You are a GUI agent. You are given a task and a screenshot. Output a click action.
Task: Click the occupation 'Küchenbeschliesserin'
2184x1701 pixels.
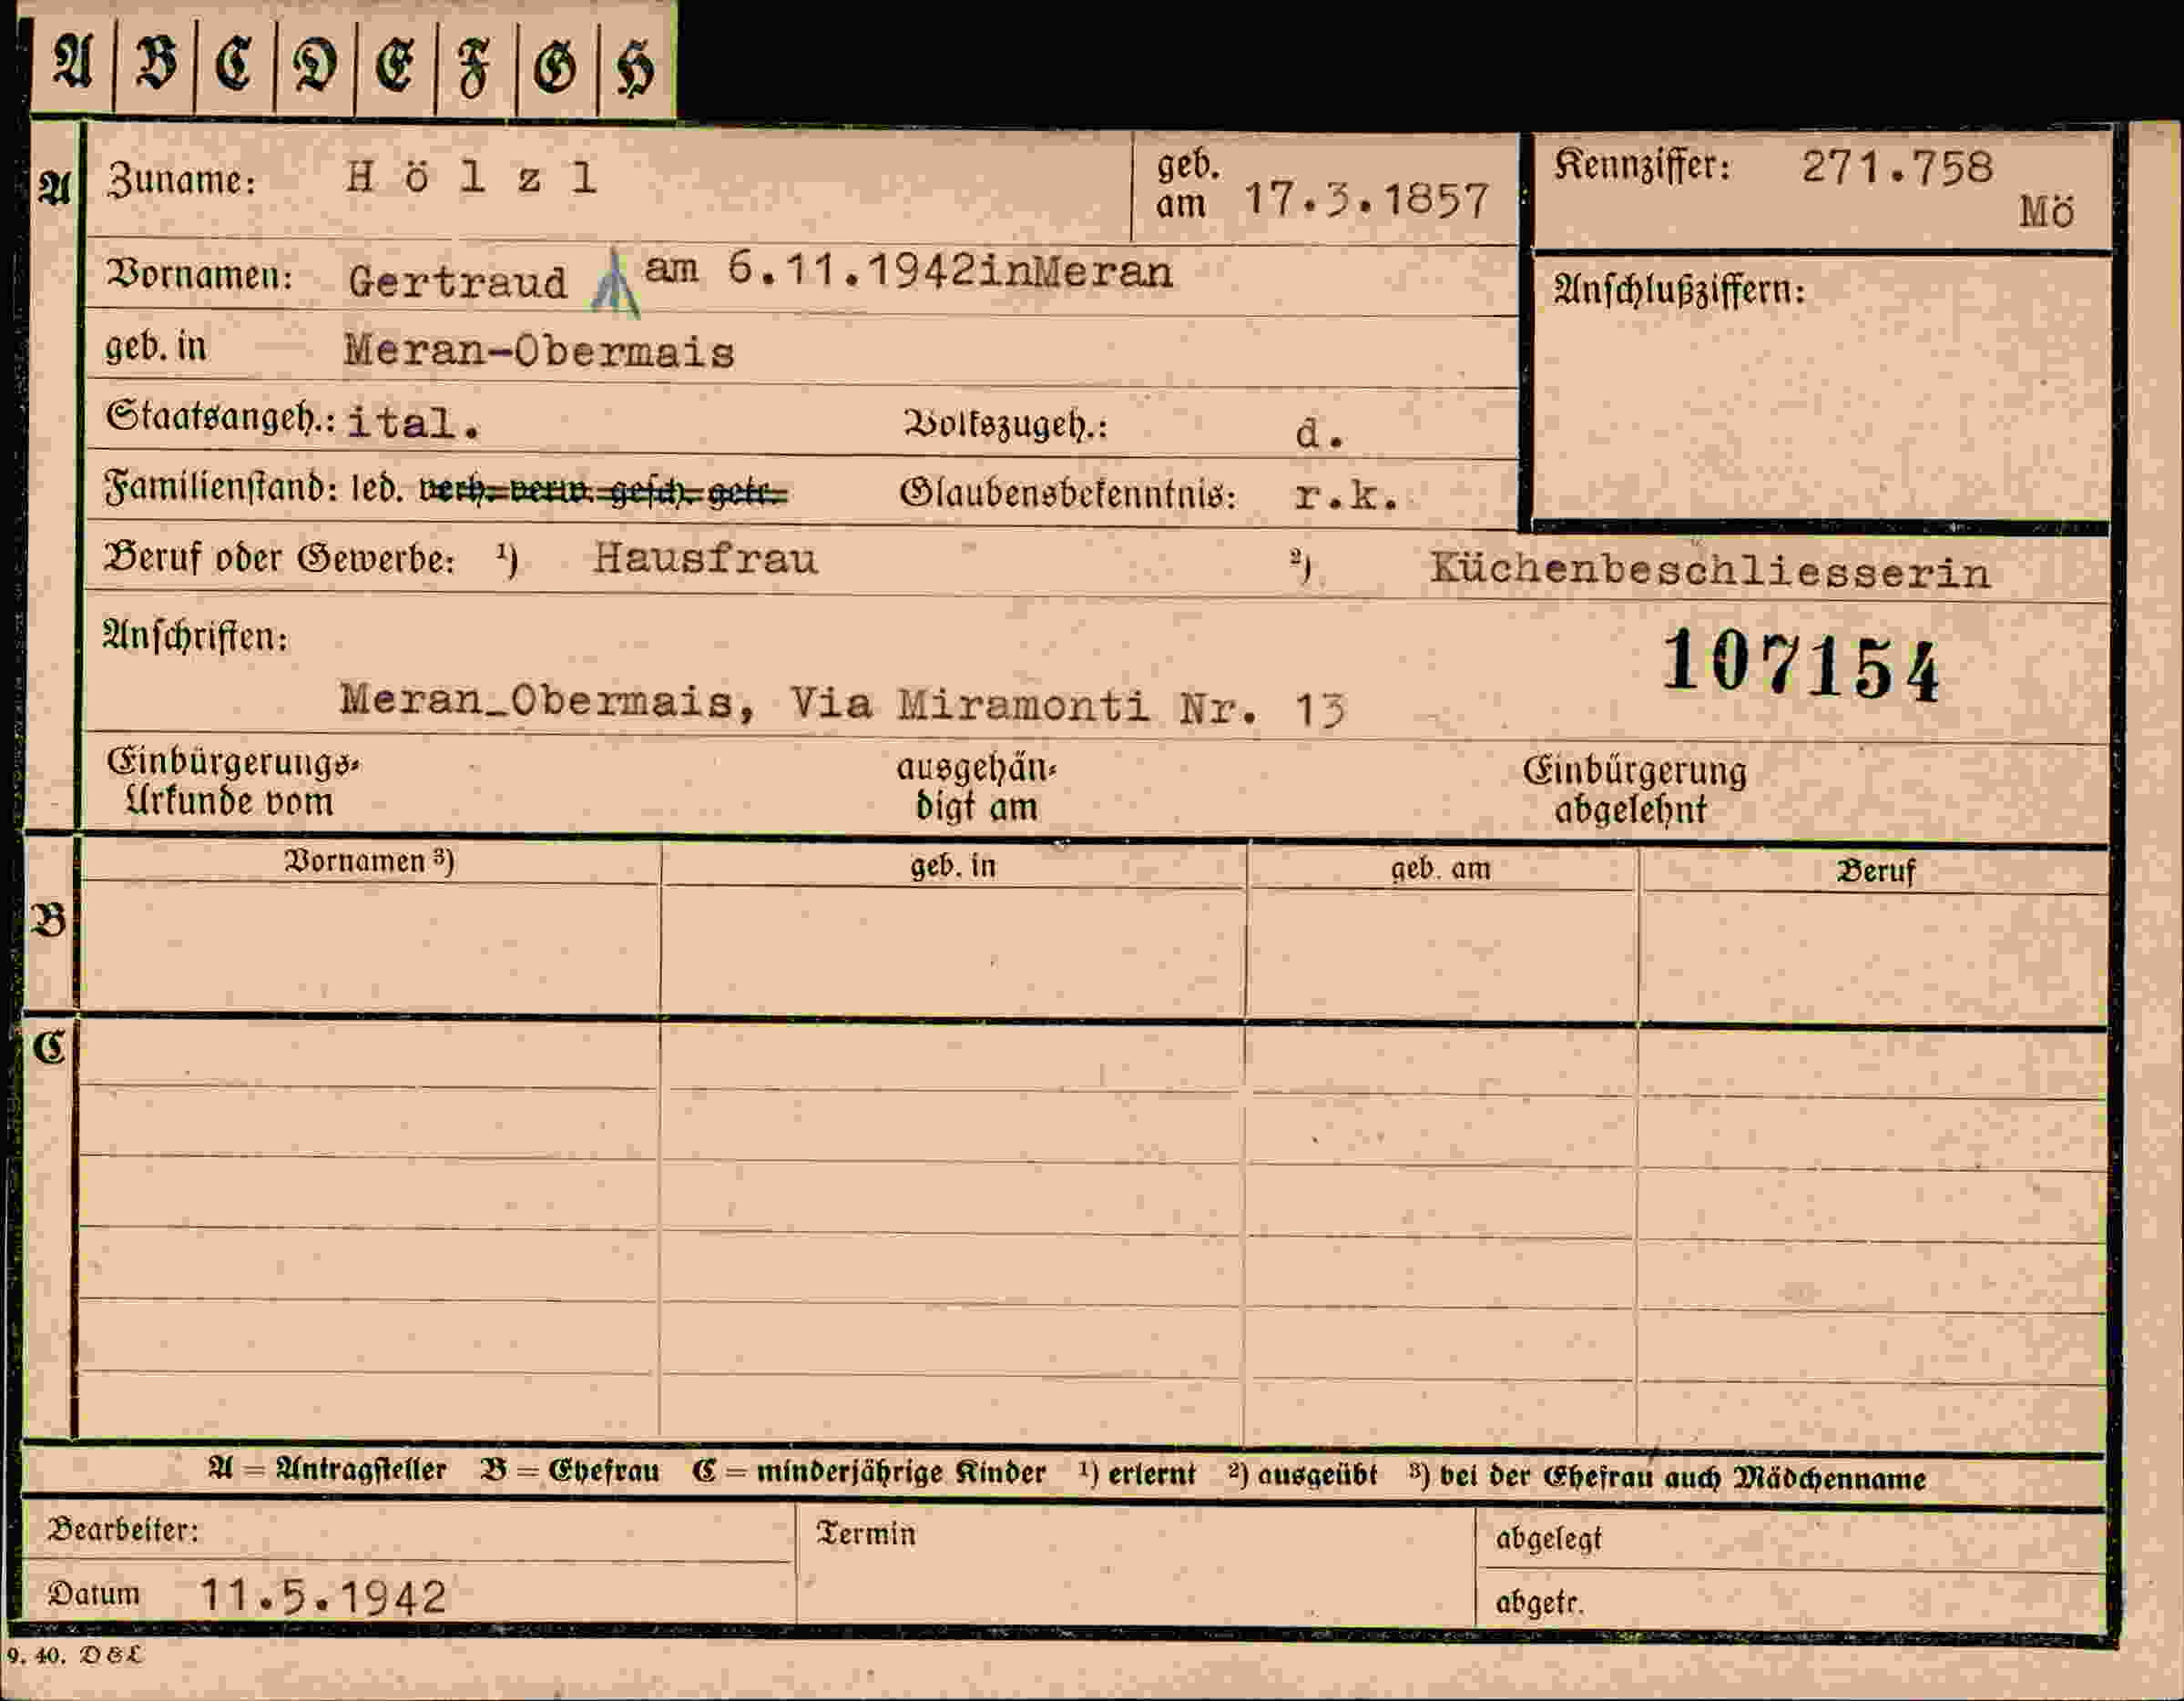[x=1710, y=571]
